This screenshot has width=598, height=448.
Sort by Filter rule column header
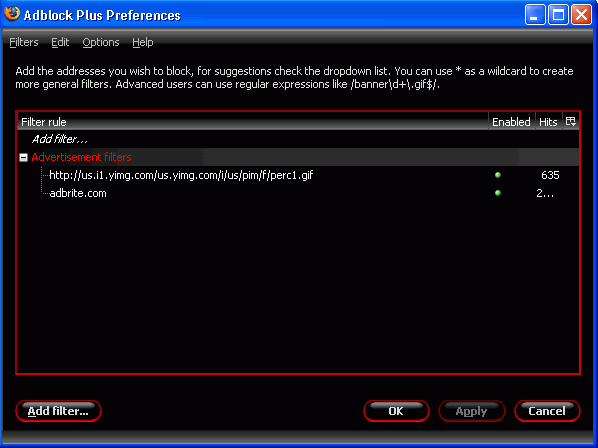[253, 122]
